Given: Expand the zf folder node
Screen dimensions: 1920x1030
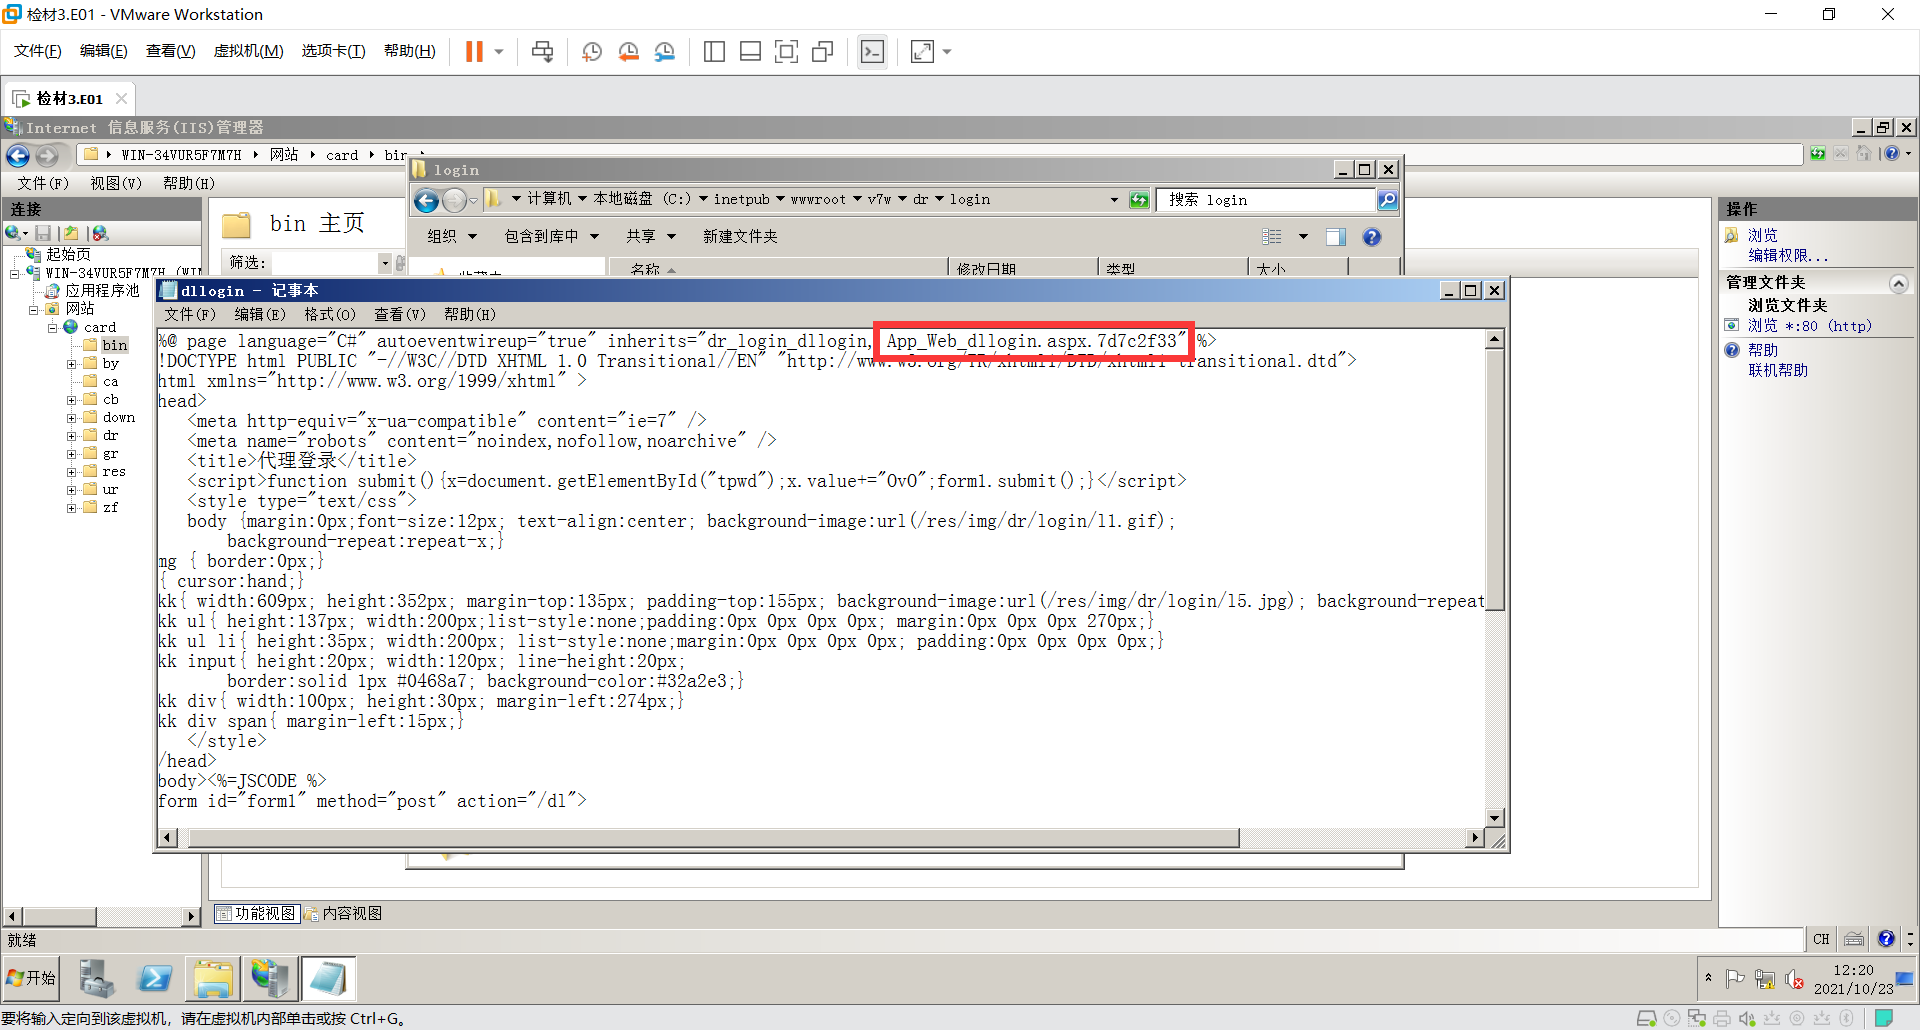Looking at the screenshot, I should pyautogui.click(x=72, y=508).
